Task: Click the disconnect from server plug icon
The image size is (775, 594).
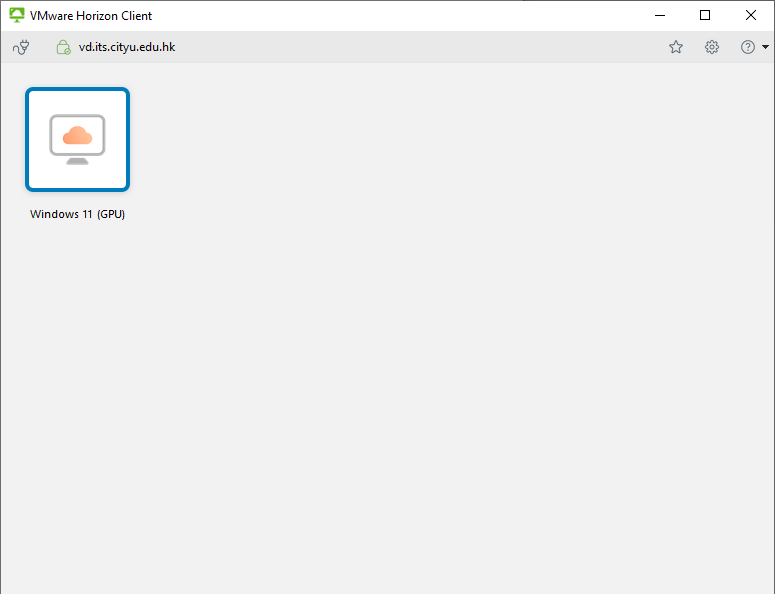Action: pyautogui.click(x=21, y=47)
